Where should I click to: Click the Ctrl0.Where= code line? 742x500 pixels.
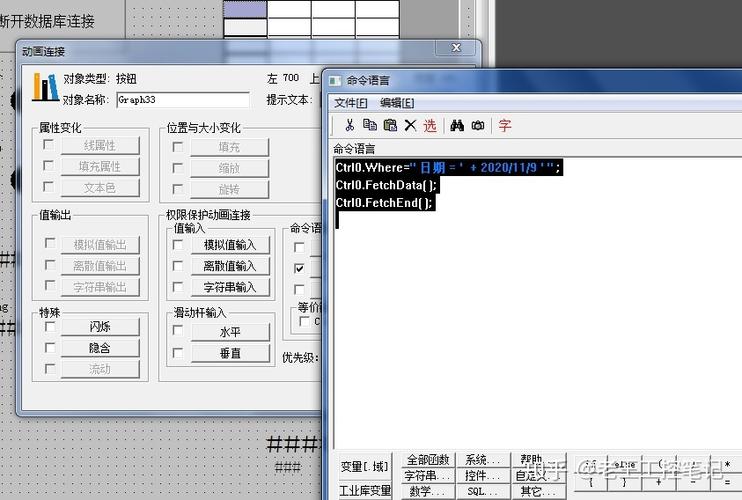(448, 167)
